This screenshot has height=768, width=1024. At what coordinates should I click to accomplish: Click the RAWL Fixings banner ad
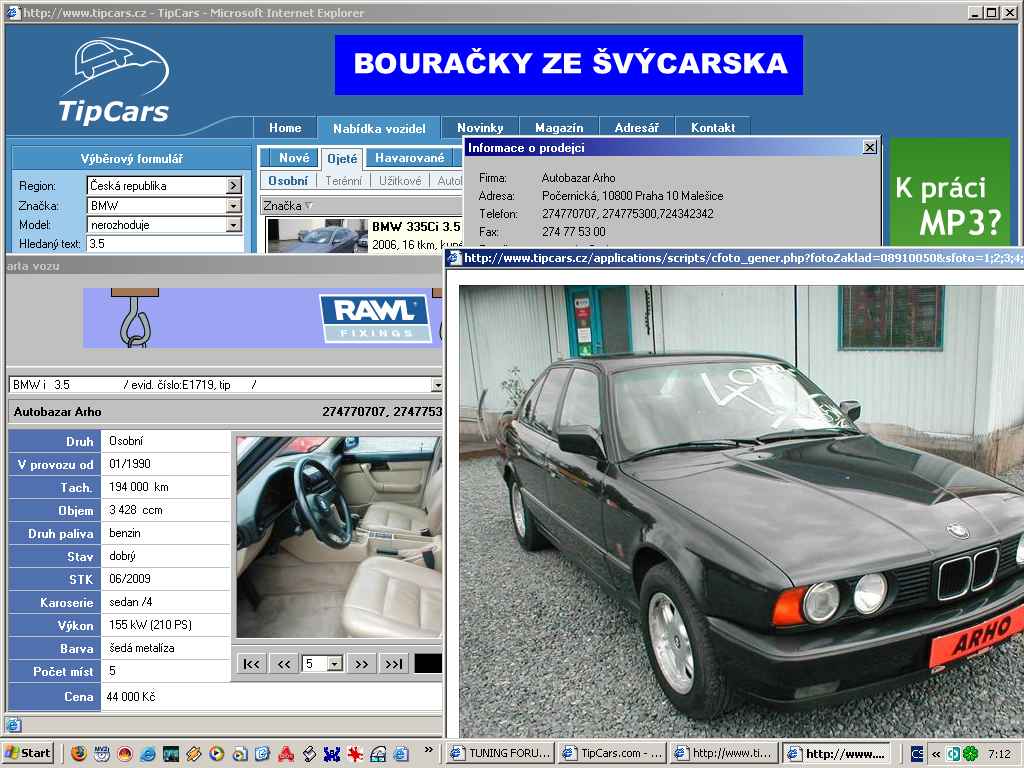[263, 317]
